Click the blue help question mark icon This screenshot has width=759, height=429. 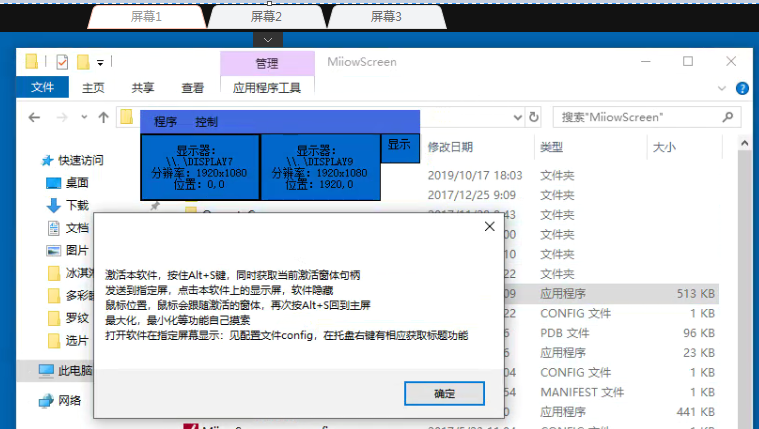click(742, 88)
